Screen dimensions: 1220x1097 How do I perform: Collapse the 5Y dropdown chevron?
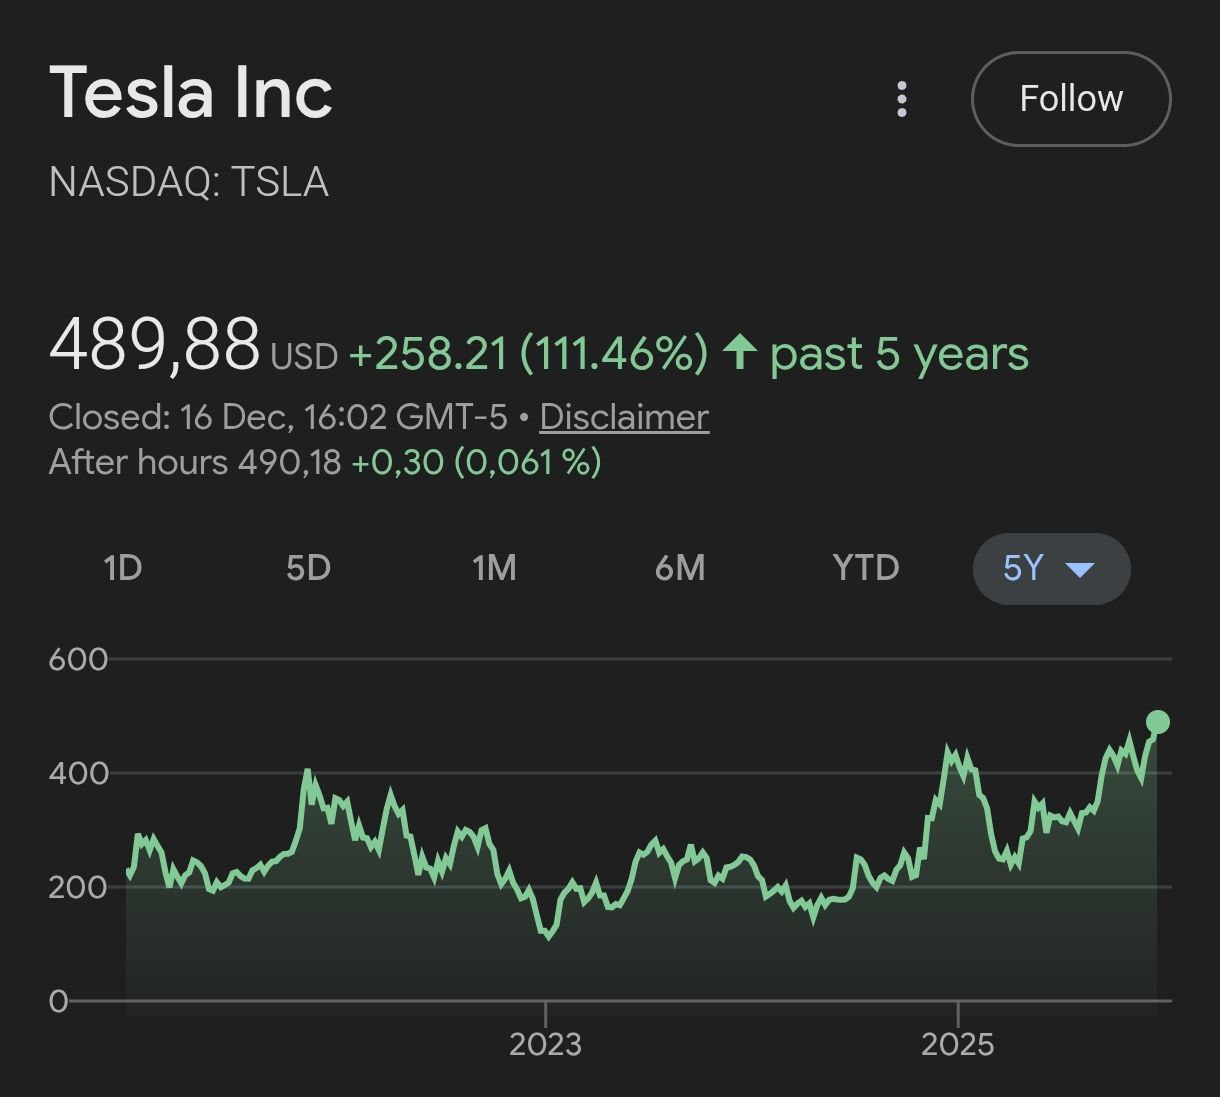tap(1080, 570)
